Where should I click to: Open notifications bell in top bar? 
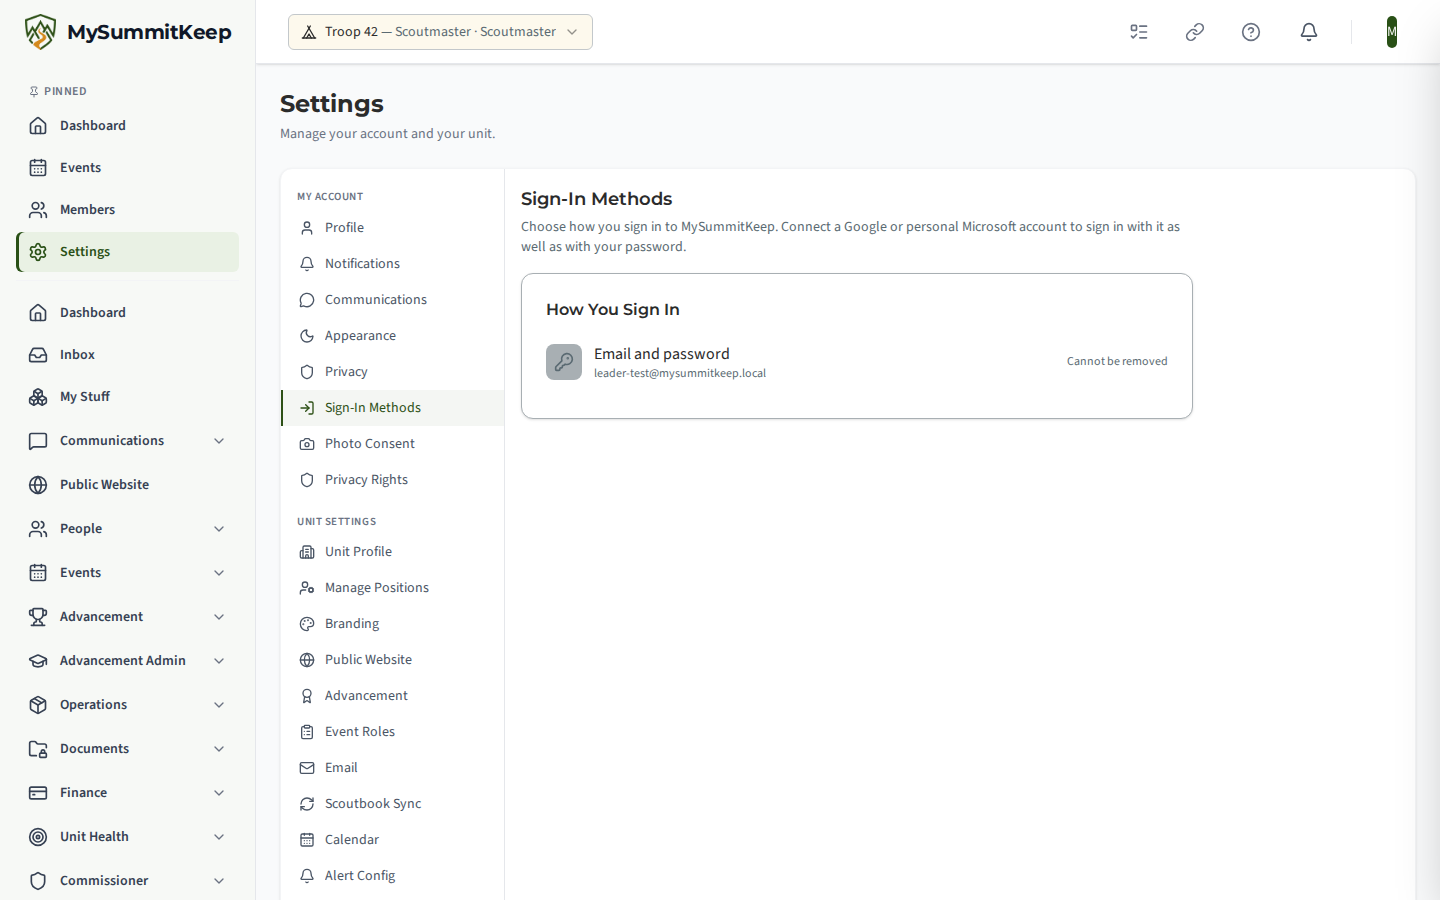tap(1309, 32)
